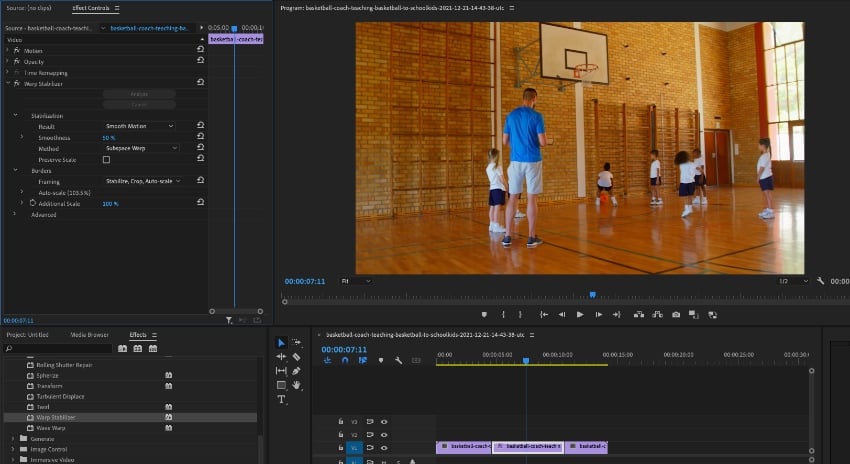The image size is (850, 464).
Task: Select the Track Select Forward tool
Action: [296, 343]
